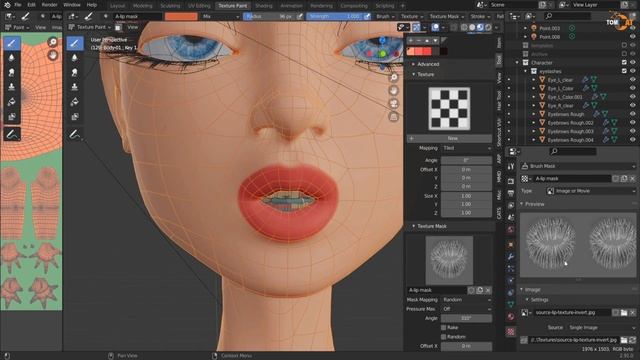Hide Eyebrows Rough.004 in outliner

633,140
